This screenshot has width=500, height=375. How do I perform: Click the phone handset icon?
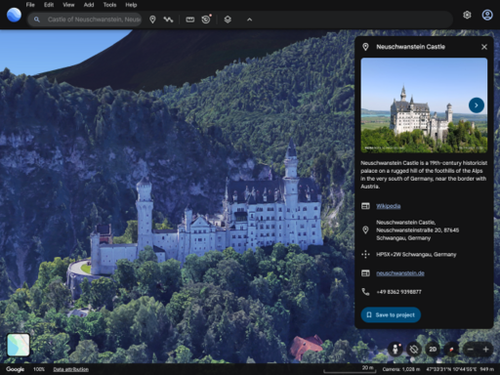(366, 292)
